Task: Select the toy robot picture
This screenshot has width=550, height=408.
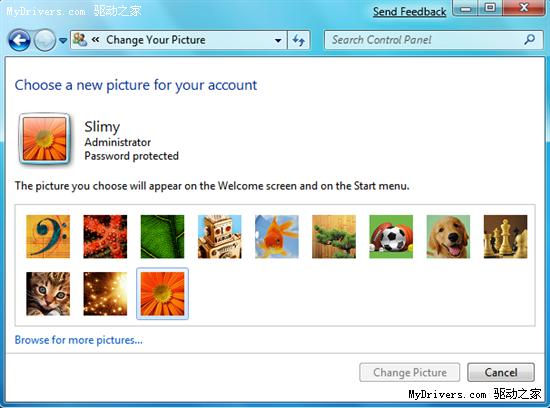Action: (220, 236)
